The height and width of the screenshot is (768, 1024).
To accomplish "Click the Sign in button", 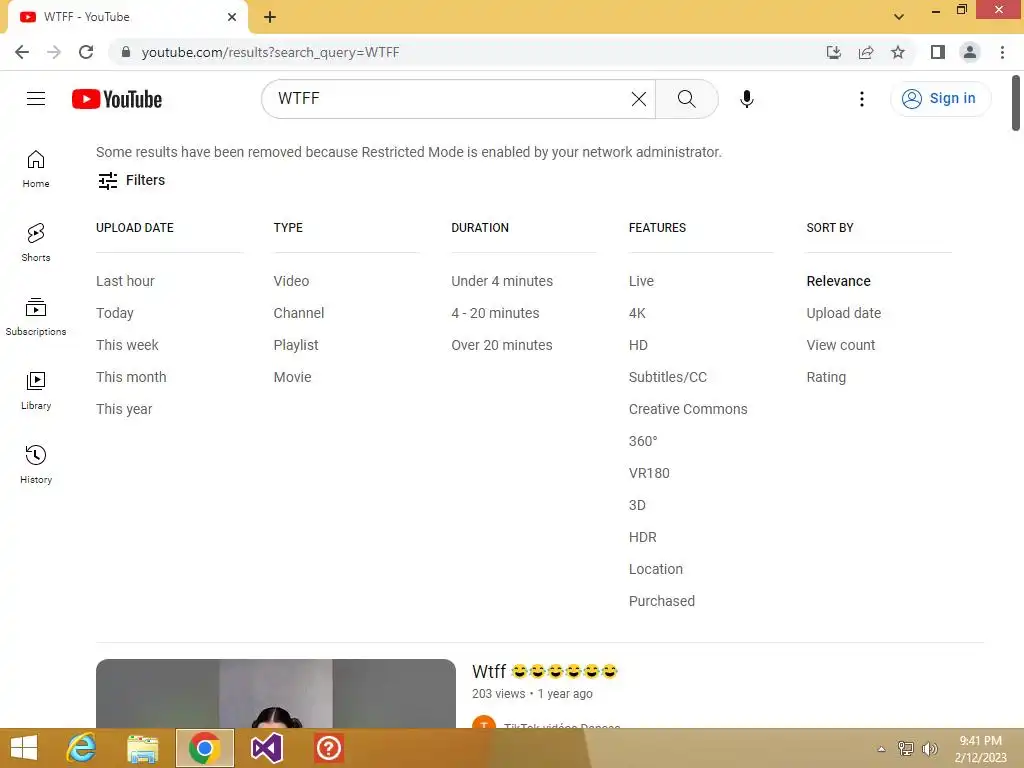I will tap(940, 99).
